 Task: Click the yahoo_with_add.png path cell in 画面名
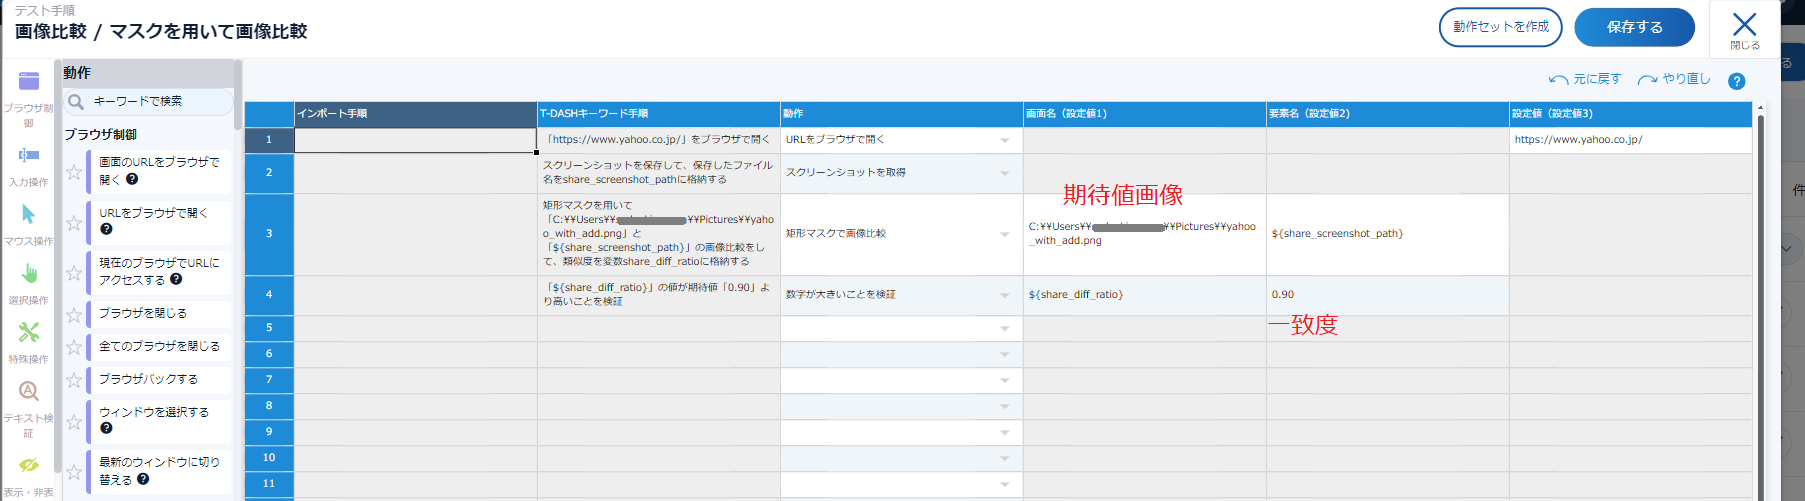pyautogui.click(x=1145, y=234)
